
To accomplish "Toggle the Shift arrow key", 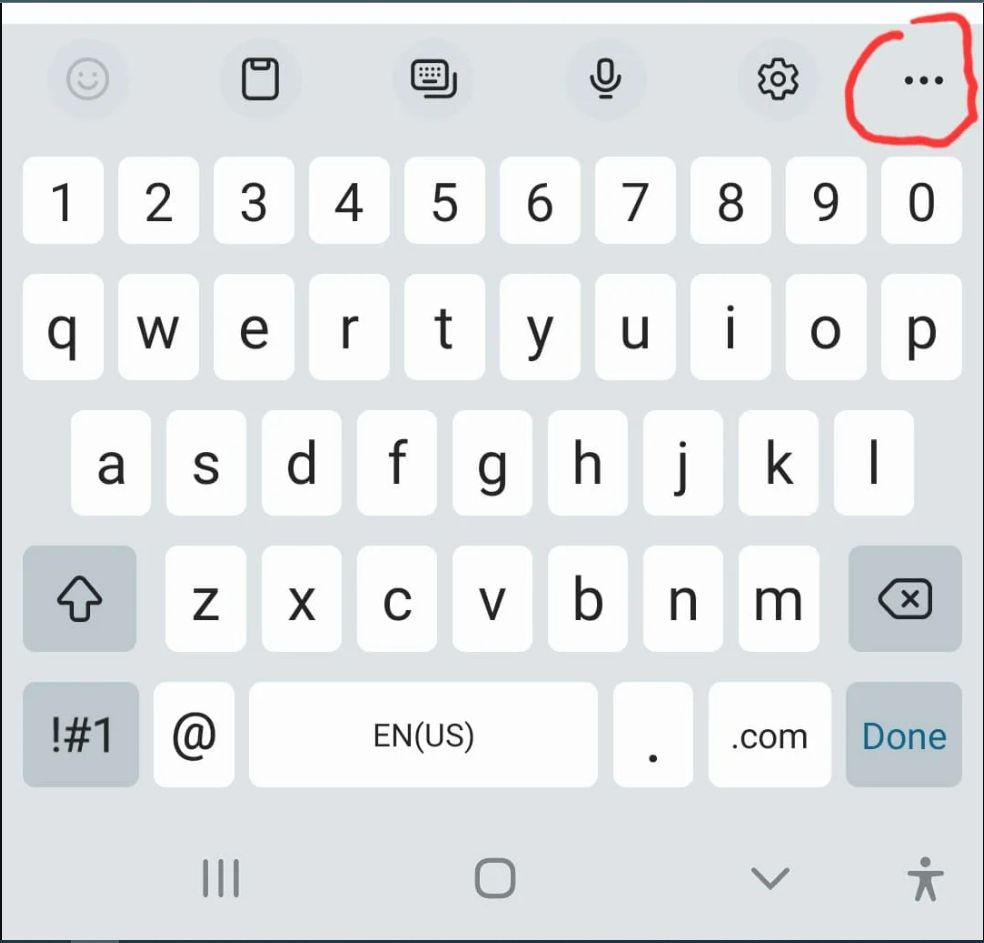I will pos(80,599).
